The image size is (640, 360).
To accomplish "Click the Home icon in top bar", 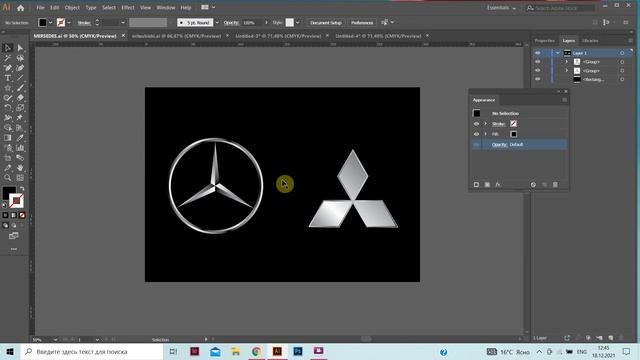I will (20, 8).
